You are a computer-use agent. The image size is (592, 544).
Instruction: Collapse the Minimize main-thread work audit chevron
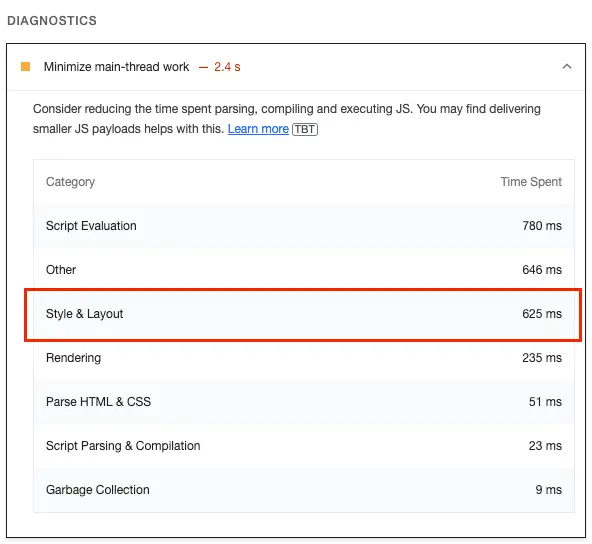tap(566, 67)
